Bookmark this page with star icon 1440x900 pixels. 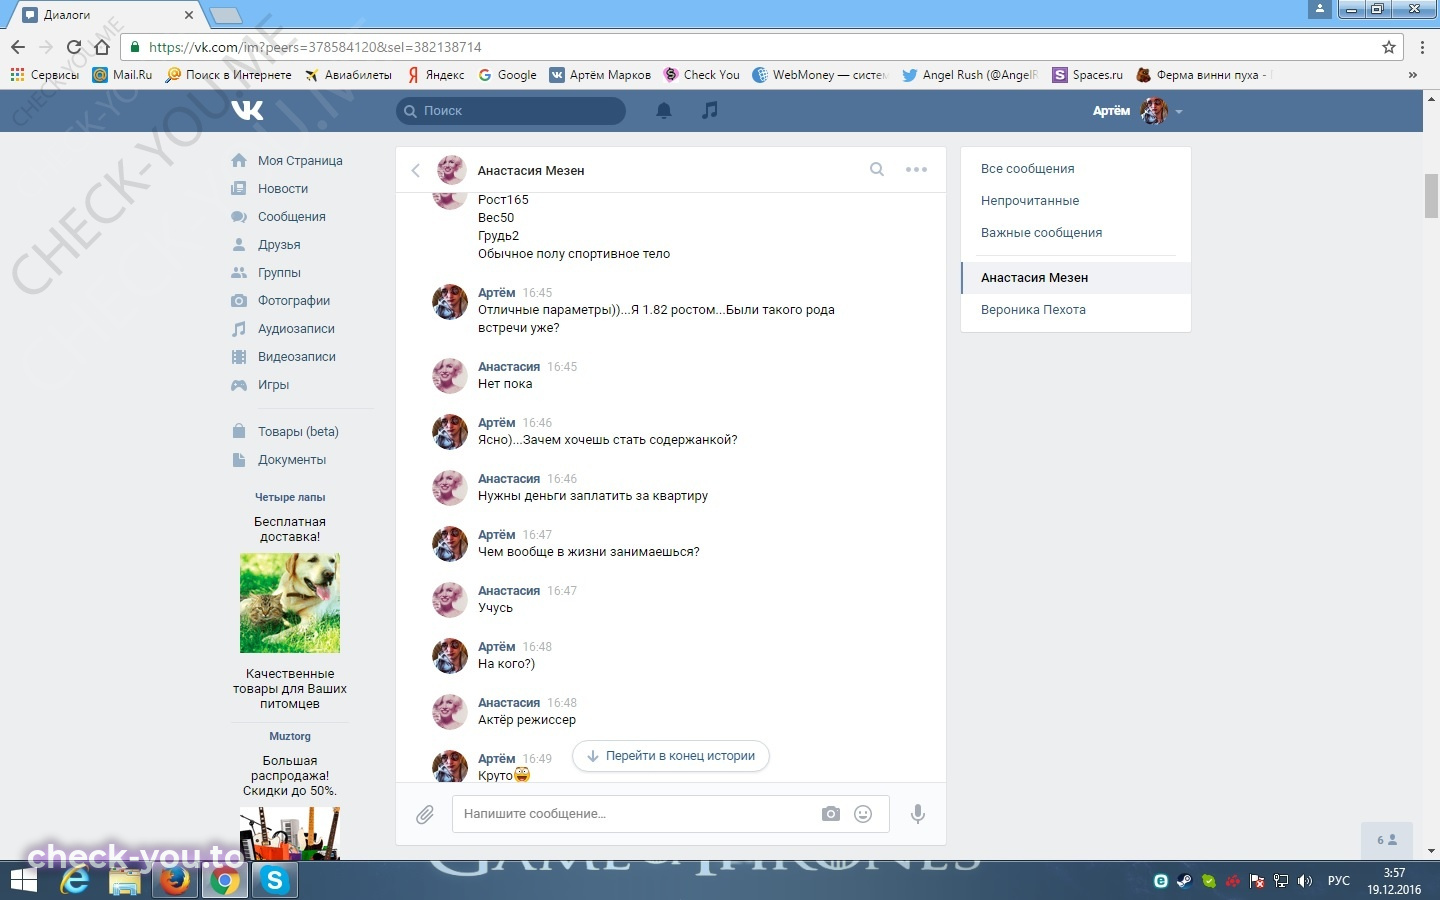tap(1388, 47)
